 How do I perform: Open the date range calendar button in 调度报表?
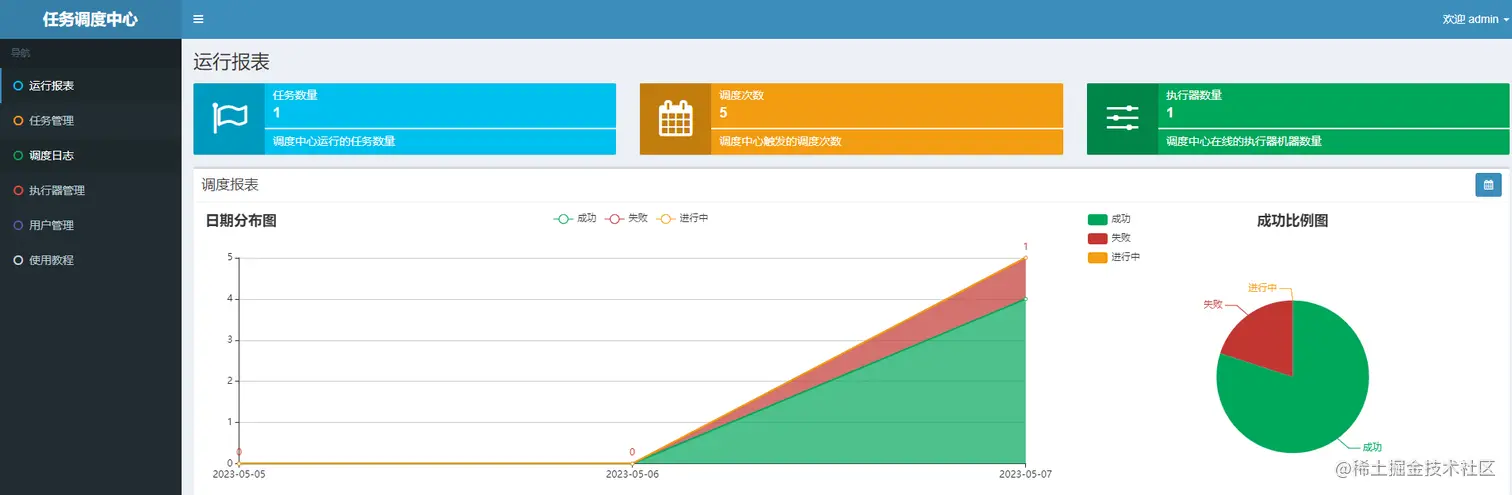pos(1488,185)
